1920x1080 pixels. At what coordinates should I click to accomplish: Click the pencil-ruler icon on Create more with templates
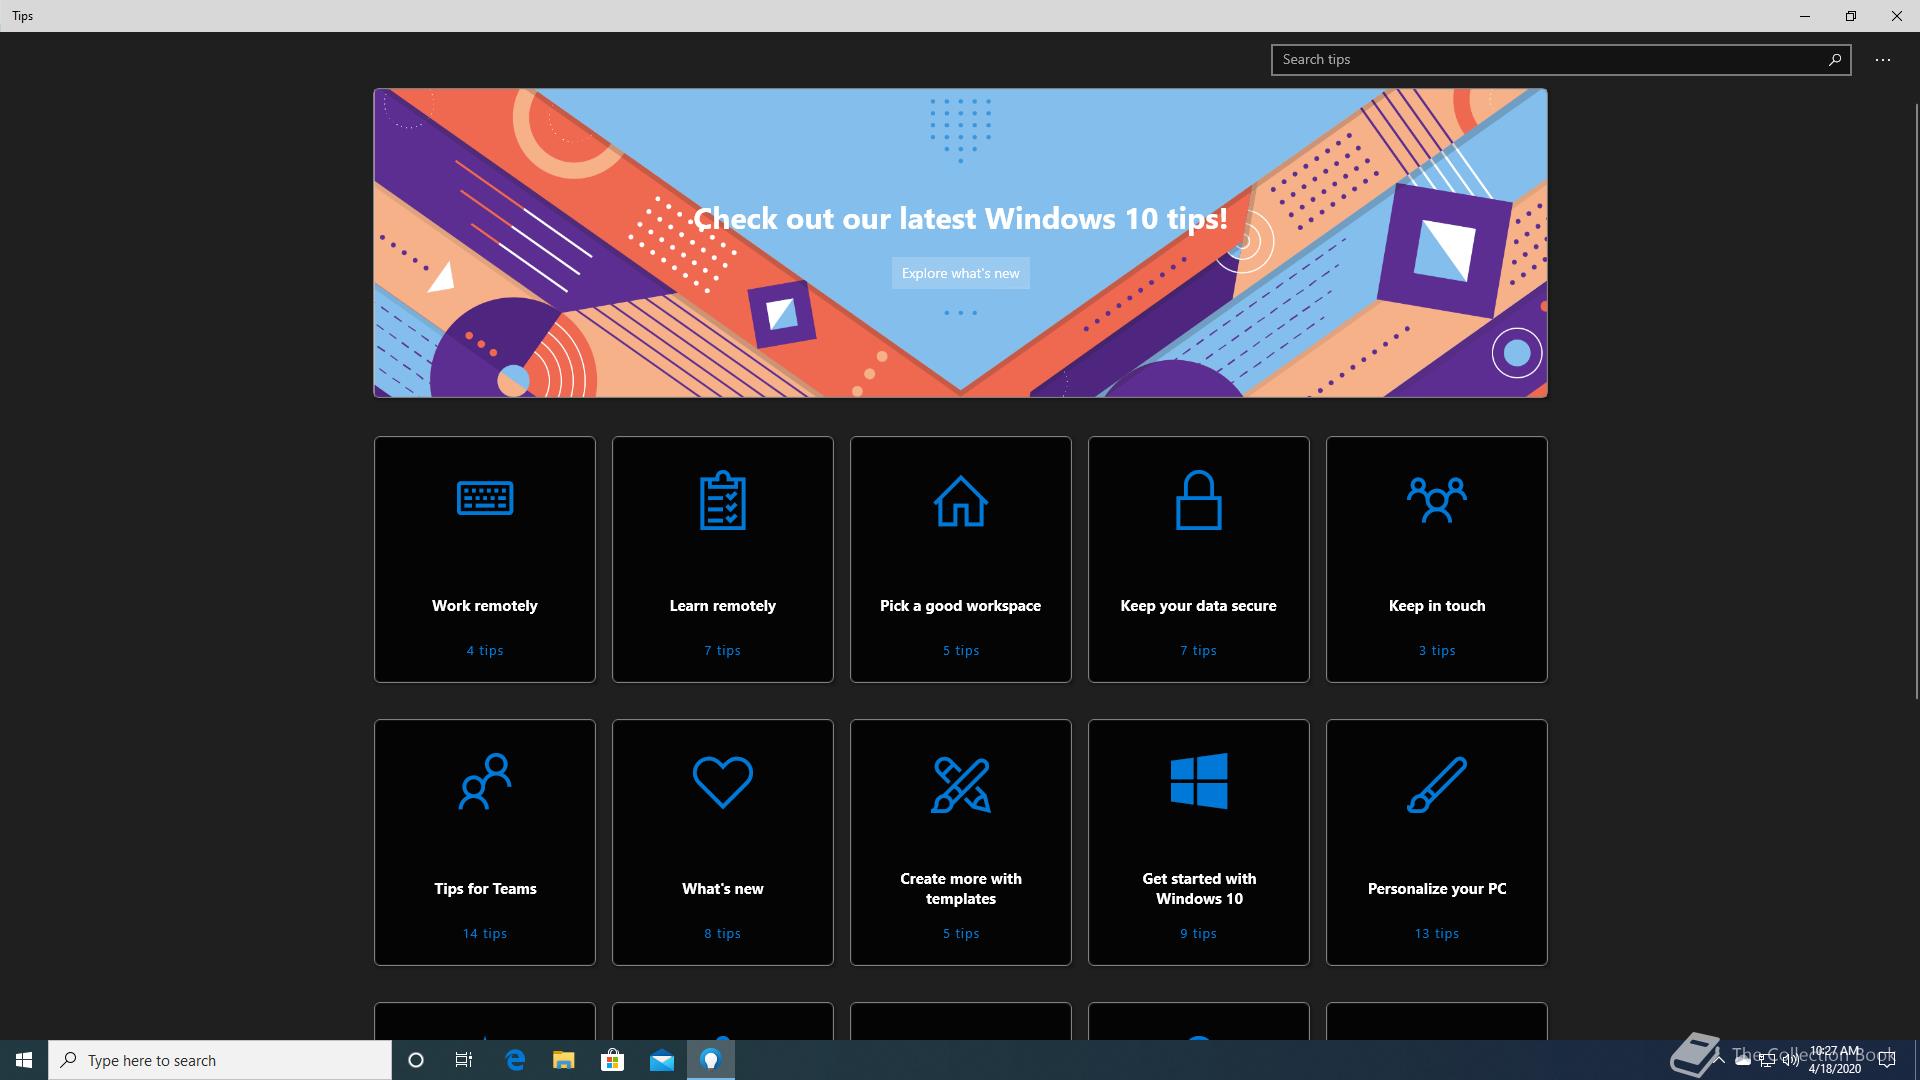(x=961, y=784)
